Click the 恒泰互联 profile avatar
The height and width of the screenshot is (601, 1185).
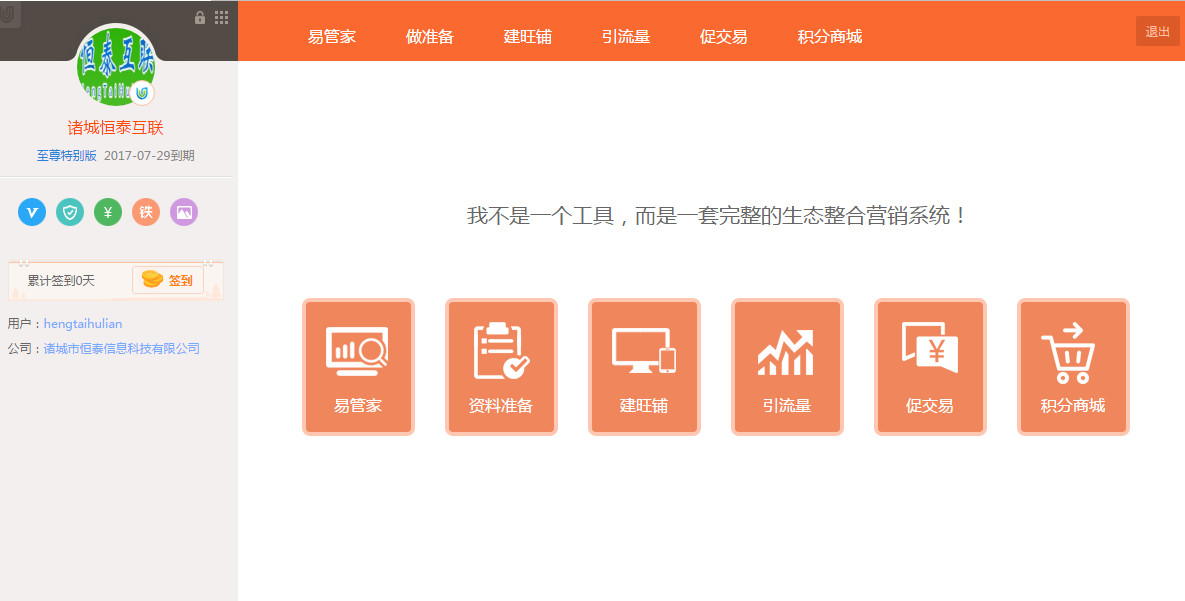tap(116, 67)
